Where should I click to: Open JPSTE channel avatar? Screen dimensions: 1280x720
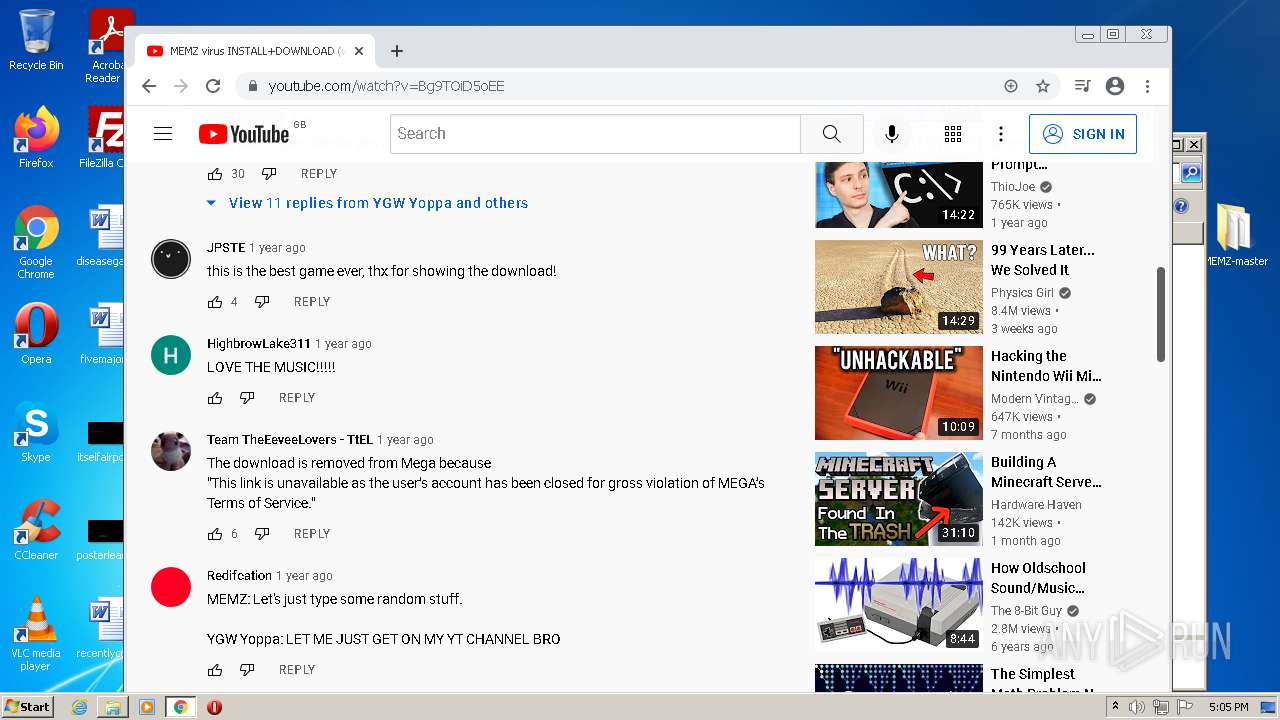point(171,259)
